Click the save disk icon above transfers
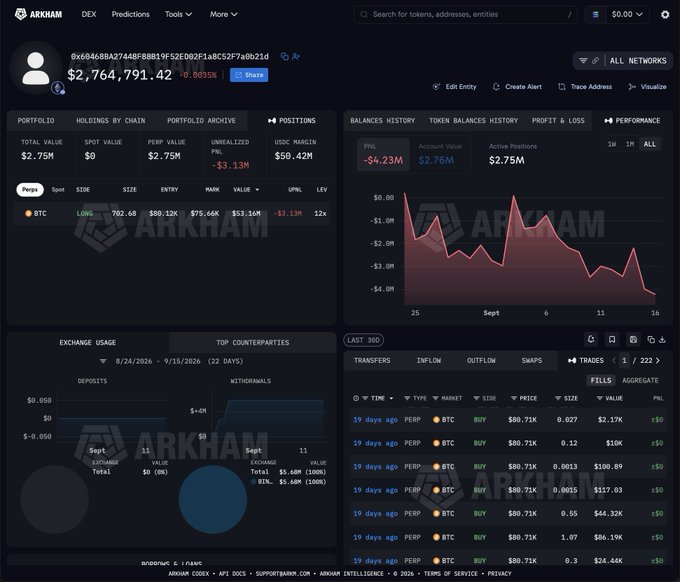 [x=633, y=340]
